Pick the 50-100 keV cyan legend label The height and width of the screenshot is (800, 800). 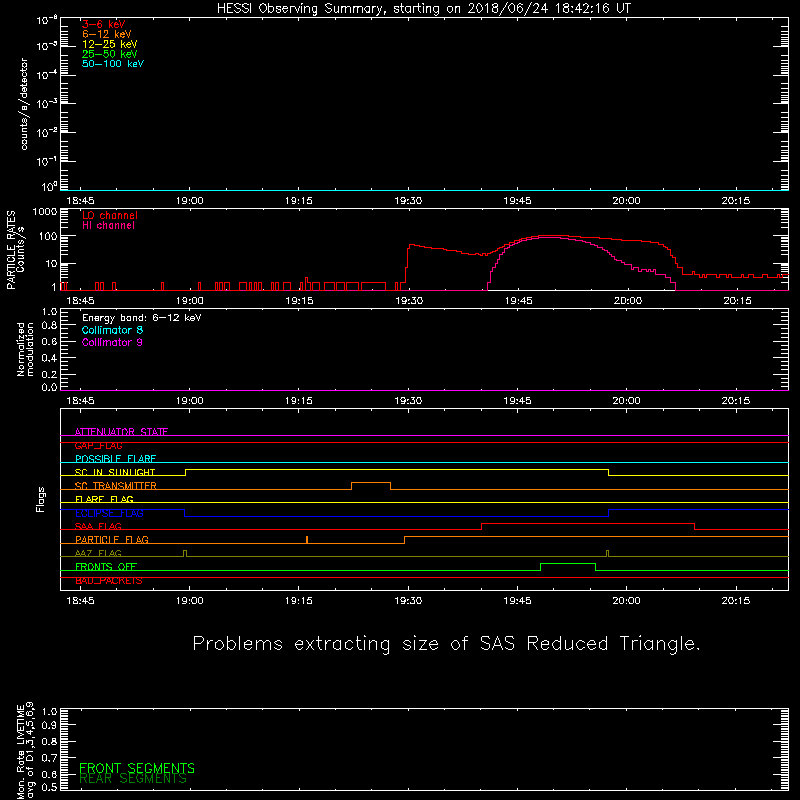(113, 64)
